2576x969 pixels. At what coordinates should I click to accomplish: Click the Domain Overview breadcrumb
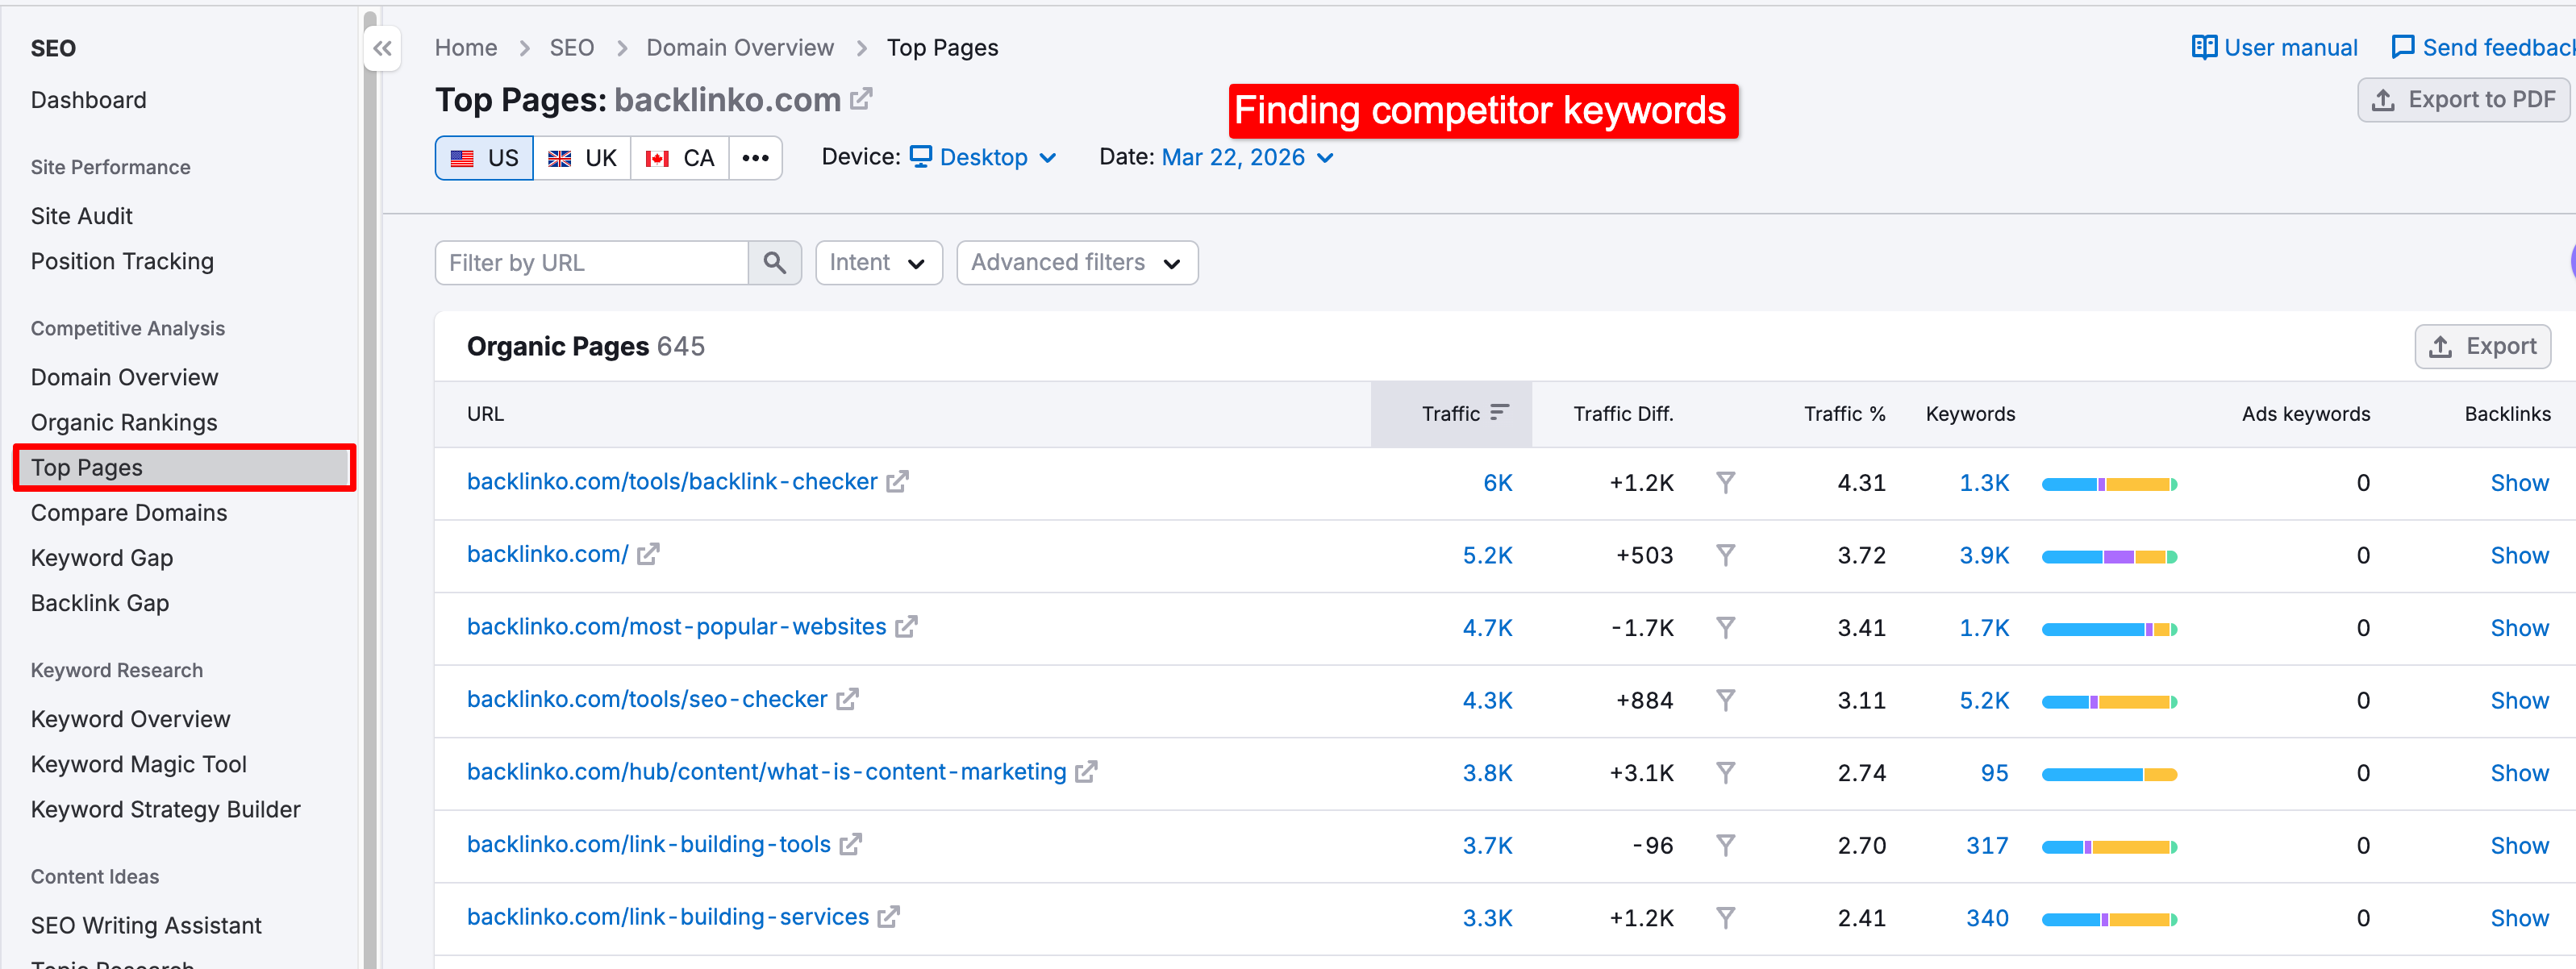[x=739, y=48]
